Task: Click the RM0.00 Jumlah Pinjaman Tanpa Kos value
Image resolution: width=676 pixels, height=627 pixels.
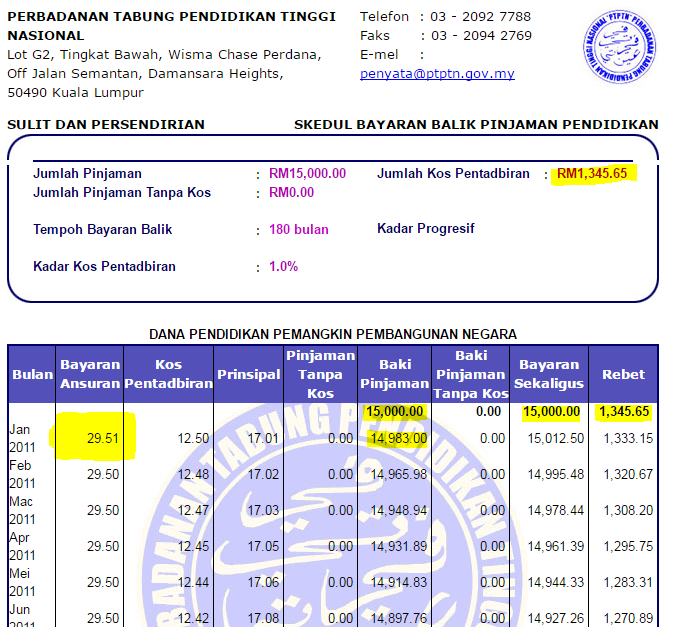Action: pos(291,192)
